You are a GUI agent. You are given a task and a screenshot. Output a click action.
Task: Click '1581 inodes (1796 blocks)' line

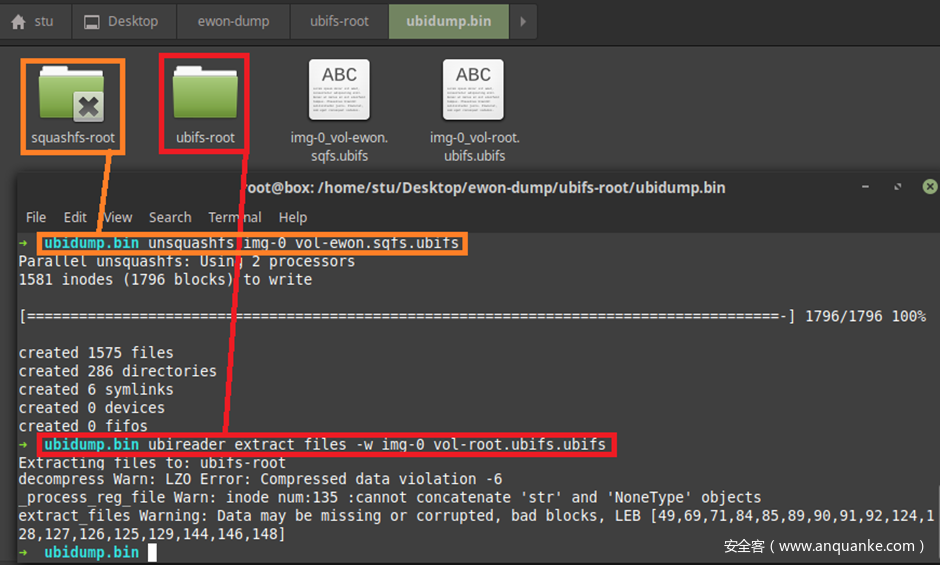pyautogui.click(x=165, y=280)
